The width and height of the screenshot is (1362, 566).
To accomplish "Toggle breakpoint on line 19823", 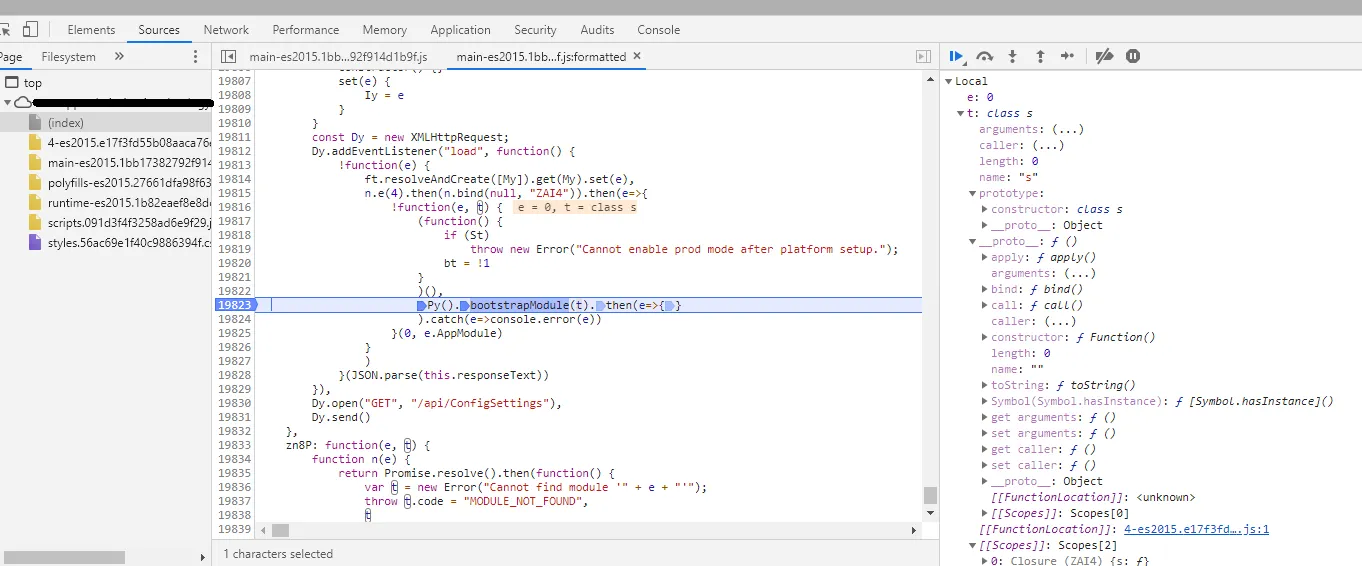I will (x=234, y=305).
